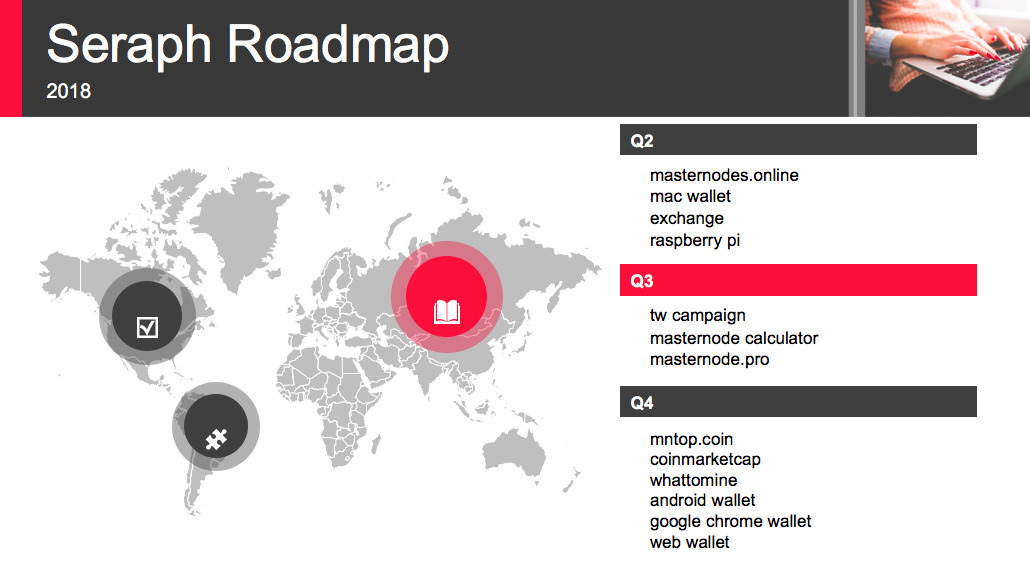Select the Q2 section header
1030x579 pixels.
pyautogui.click(x=798, y=140)
